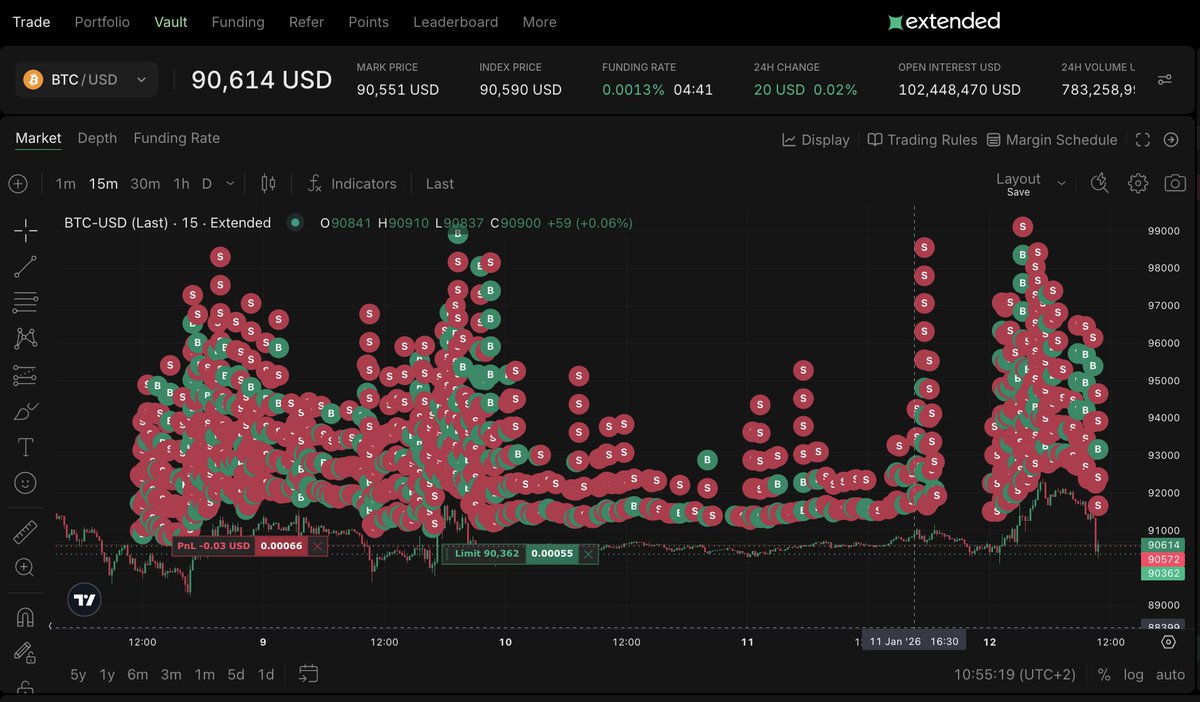Click the TradingView logo
The height and width of the screenshot is (702, 1200).
[85, 600]
